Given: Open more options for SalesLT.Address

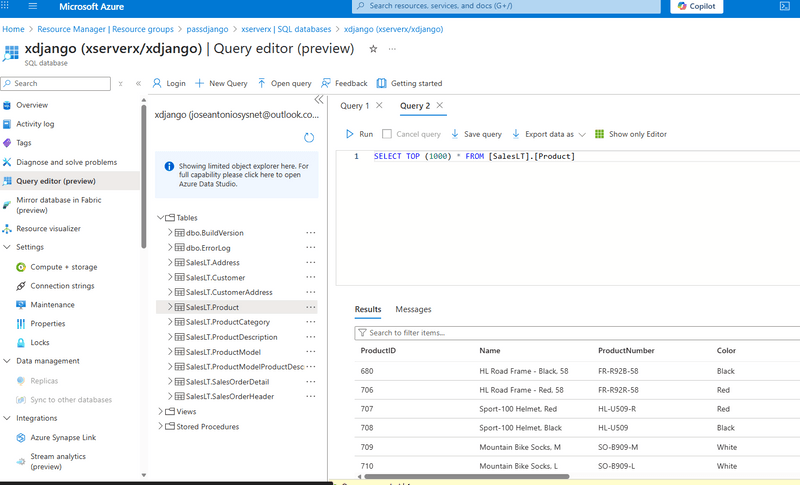Looking at the screenshot, I should tap(311, 262).
